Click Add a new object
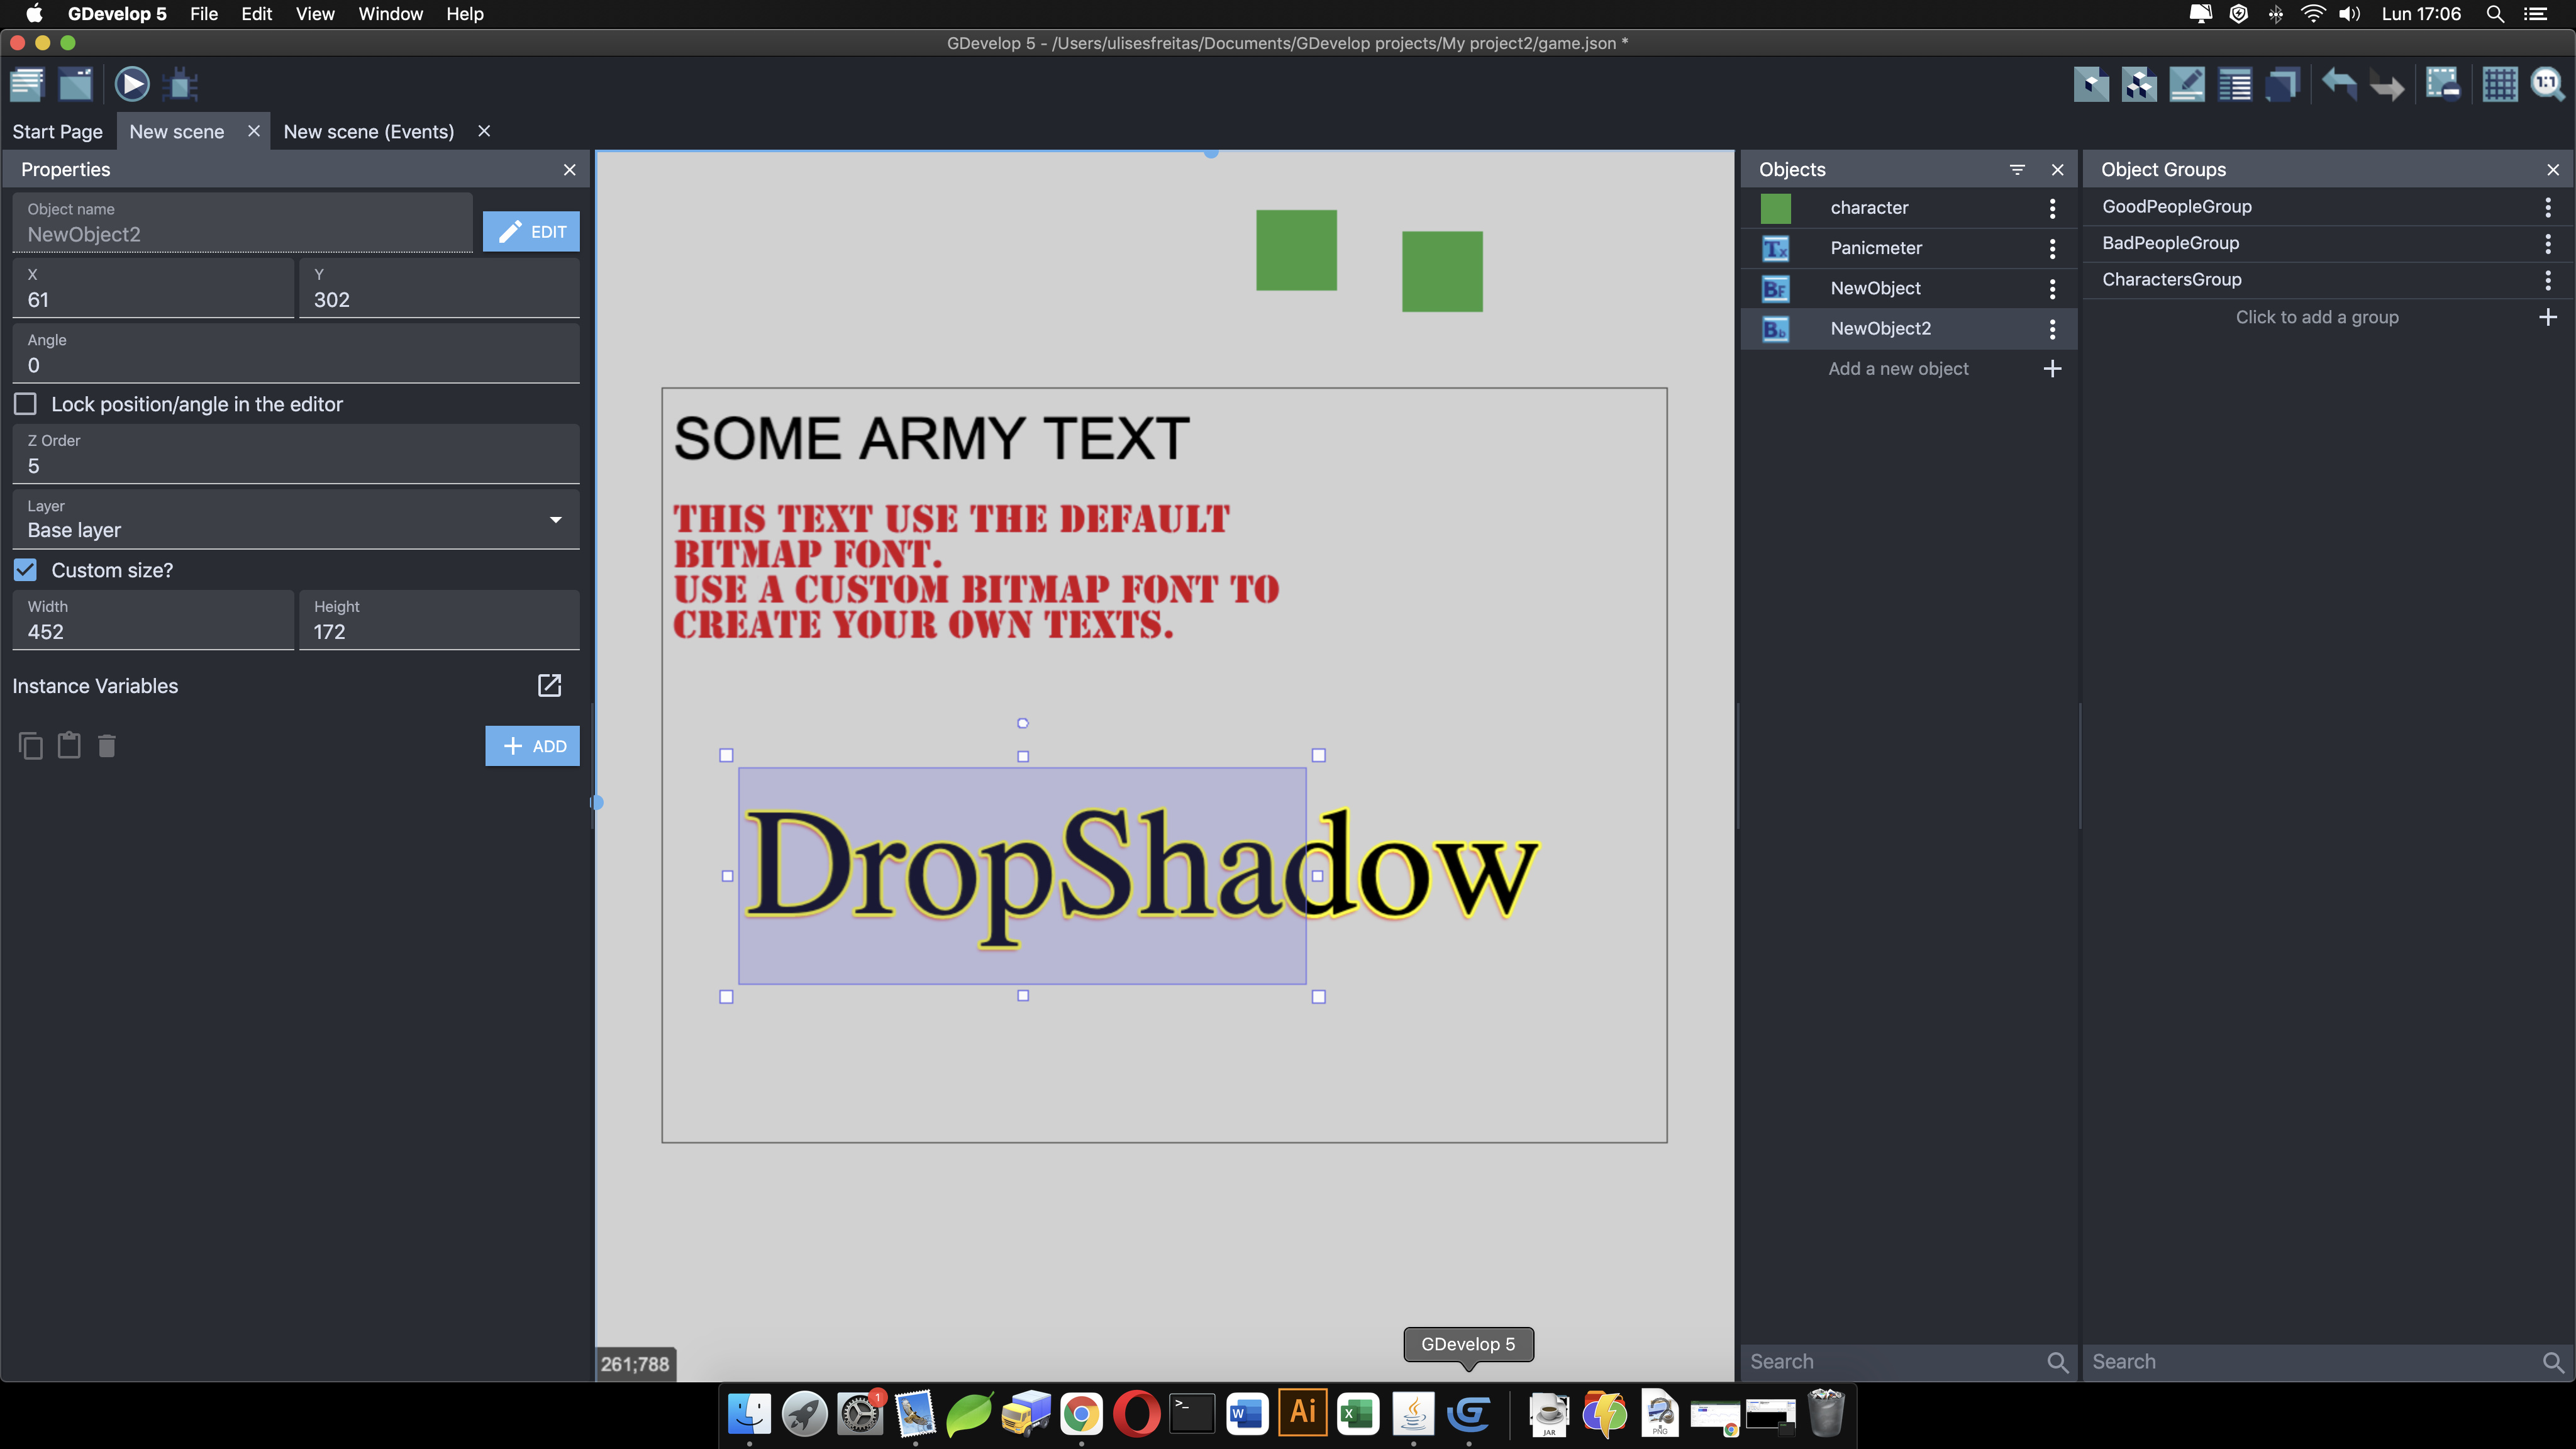Viewport: 2576px width, 1449px height. (x=1898, y=368)
